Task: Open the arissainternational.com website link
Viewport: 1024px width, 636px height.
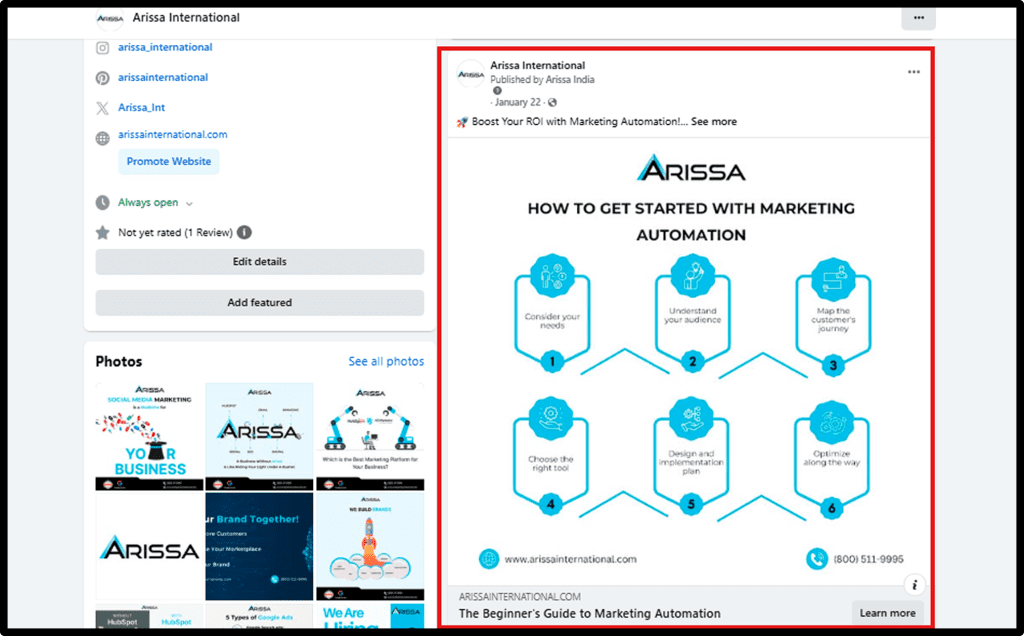Action: tap(173, 135)
